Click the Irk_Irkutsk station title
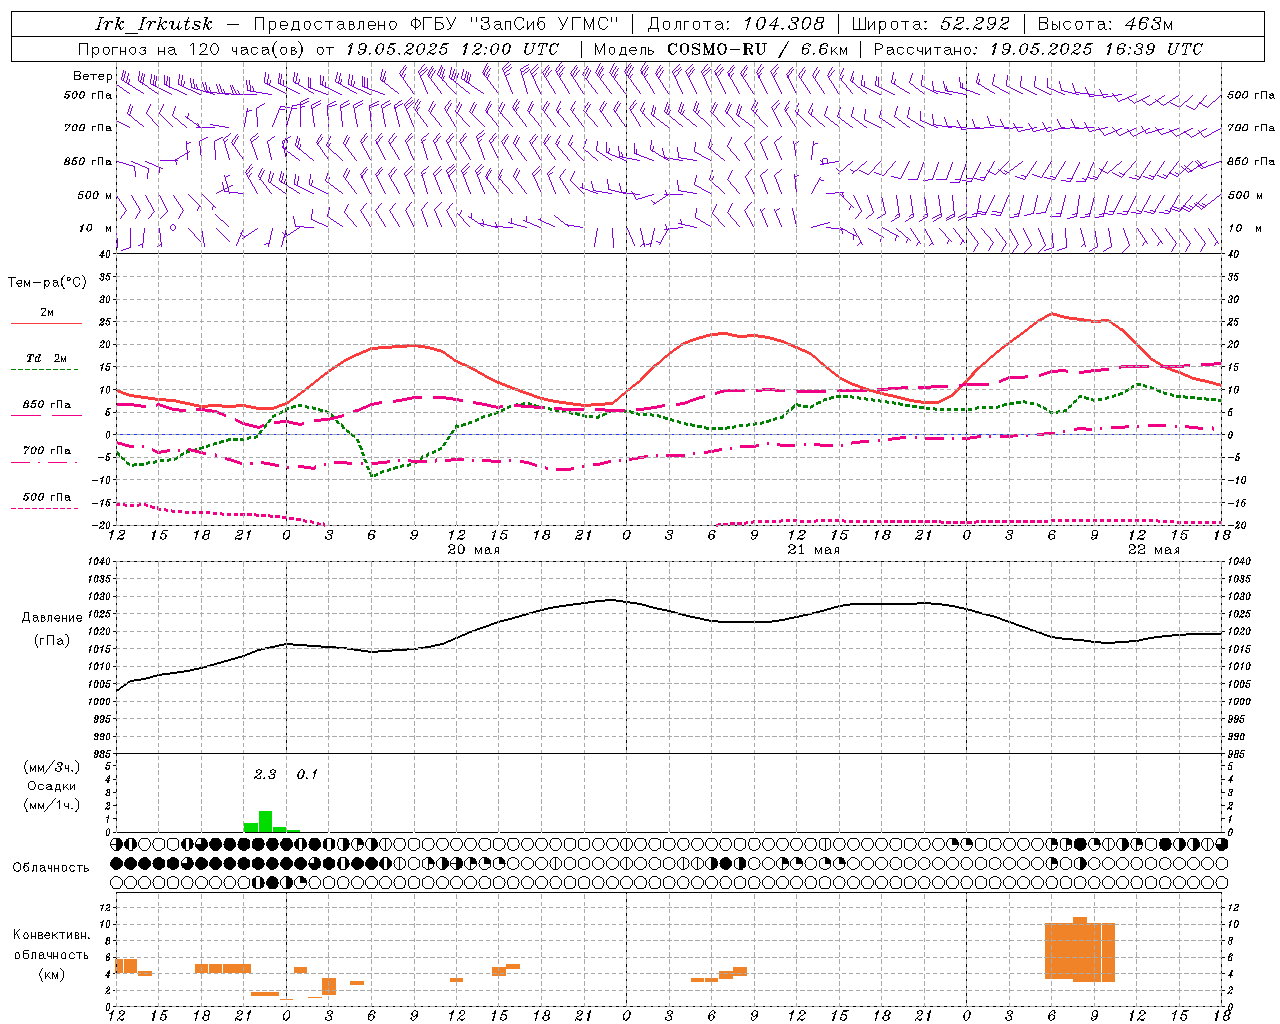The height and width of the screenshot is (1024, 1280). [x=154, y=24]
